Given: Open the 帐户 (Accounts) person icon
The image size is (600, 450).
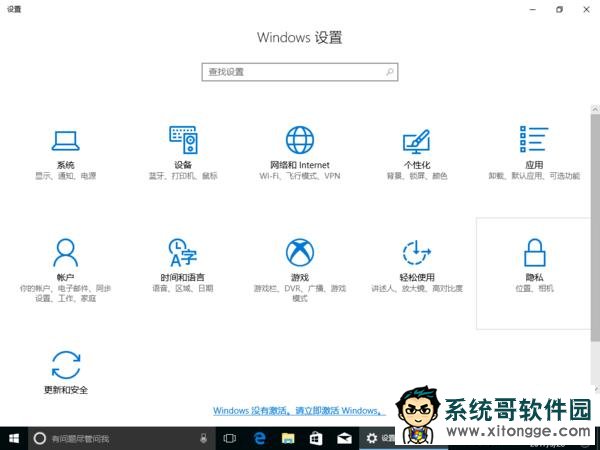Looking at the screenshot, I should (65, 253).
